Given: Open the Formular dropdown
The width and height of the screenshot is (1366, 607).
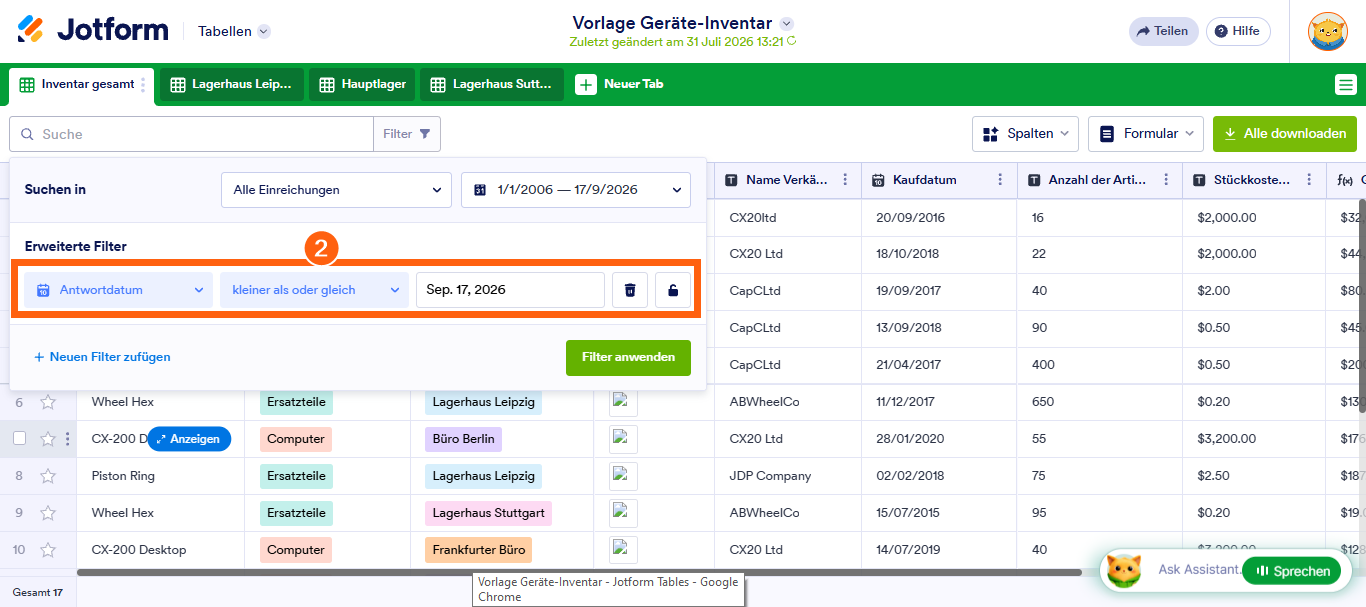Looking at the screenshot, I should pyautogui.click(x=1146, y=133).
